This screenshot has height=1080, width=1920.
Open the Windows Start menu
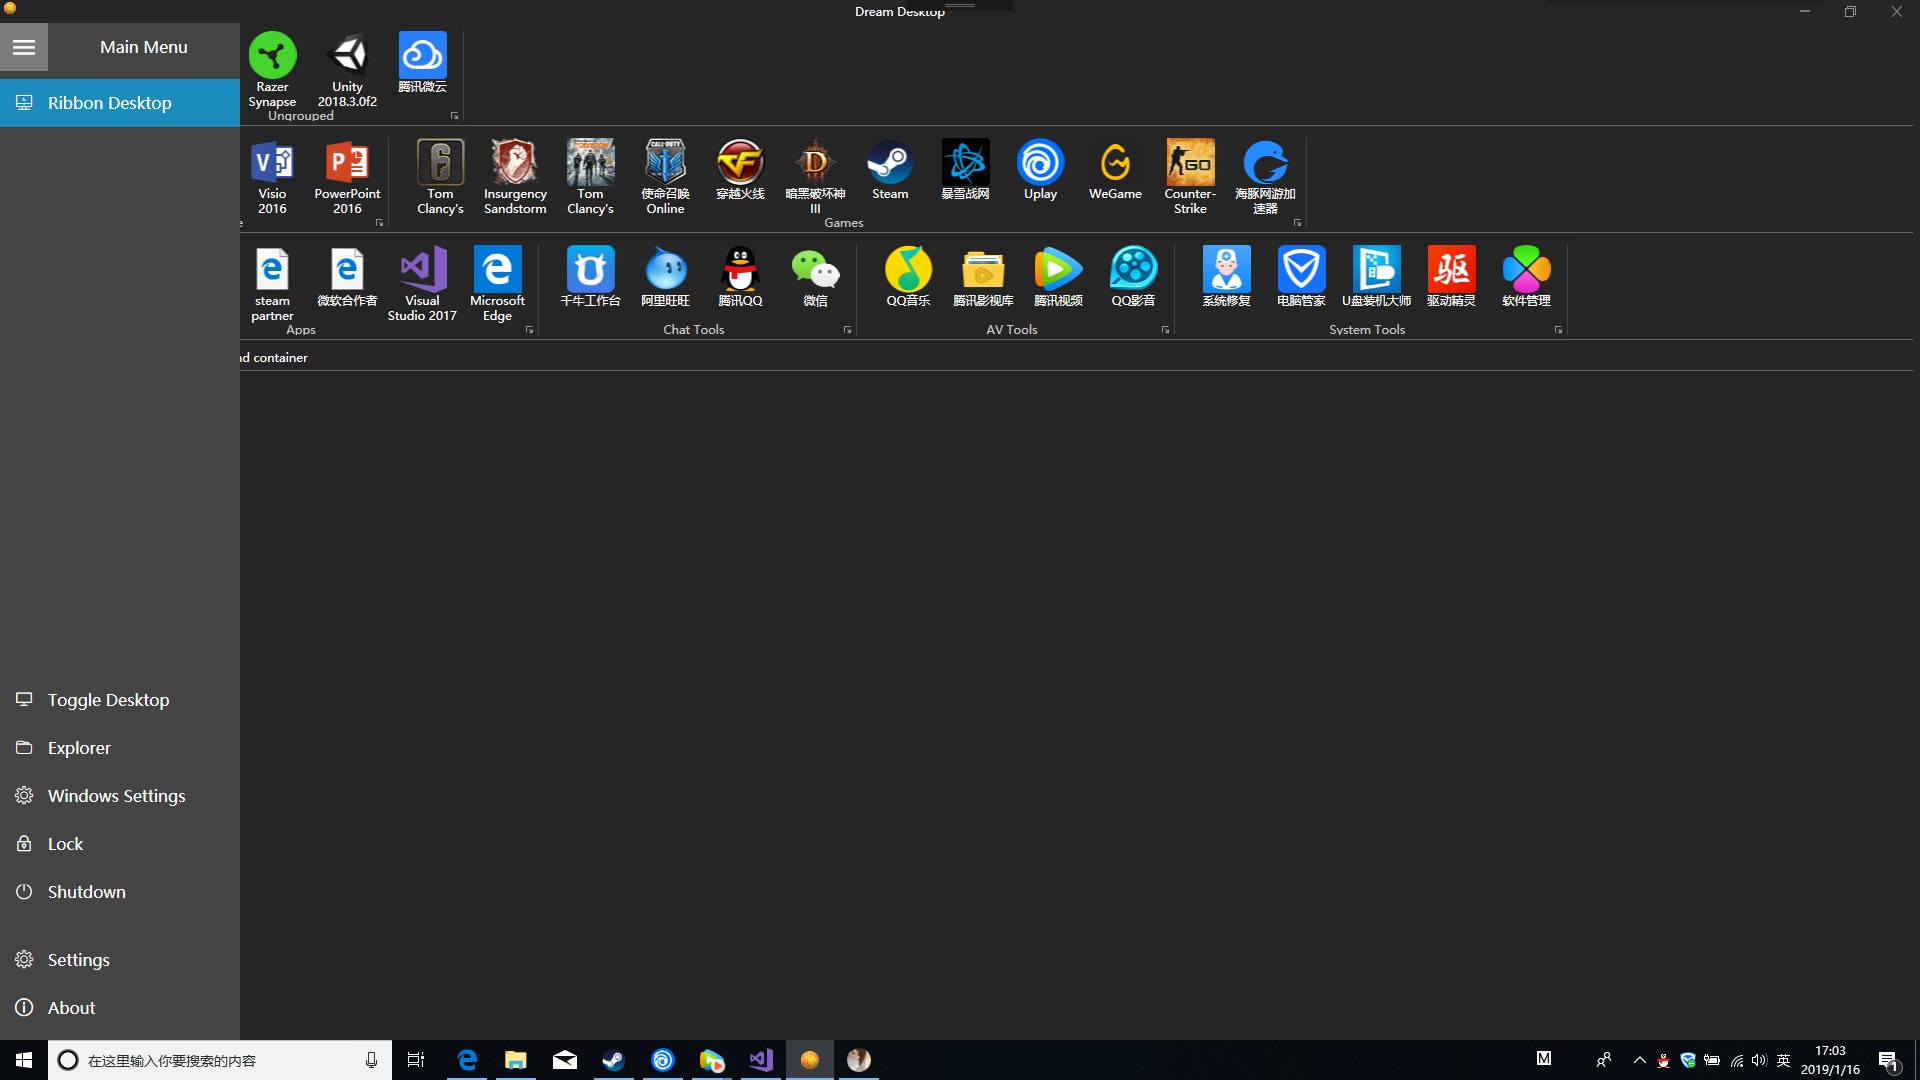point(24,1060)
